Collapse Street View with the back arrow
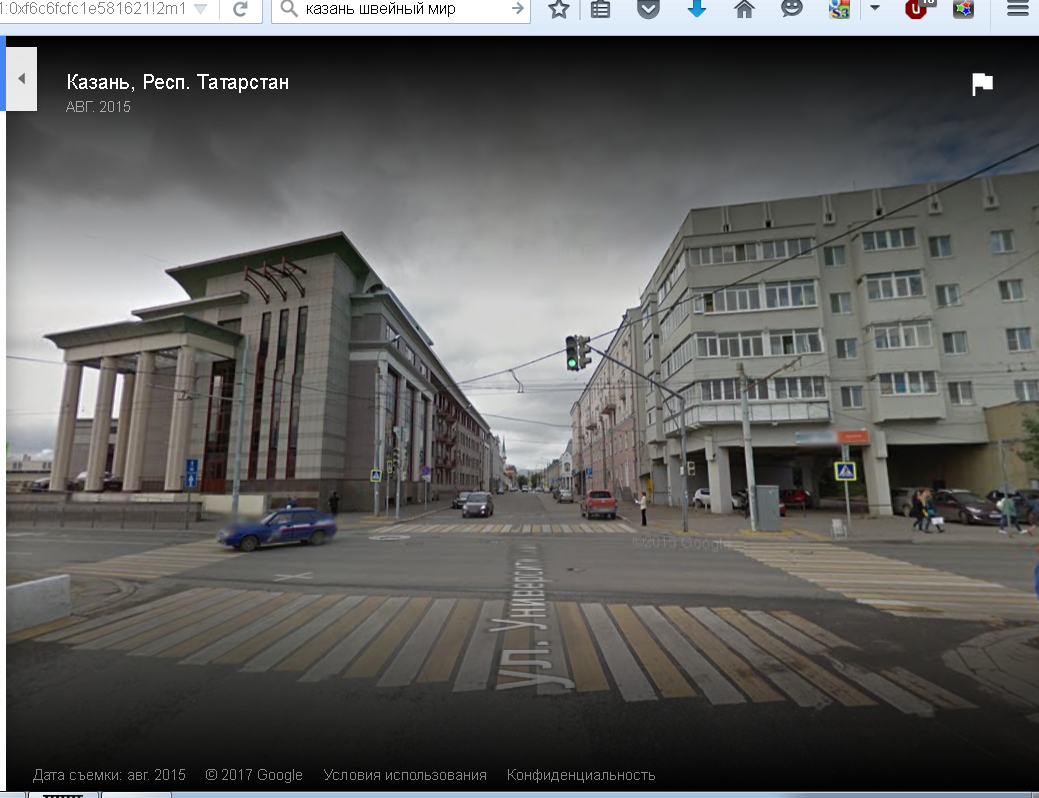 21,79
